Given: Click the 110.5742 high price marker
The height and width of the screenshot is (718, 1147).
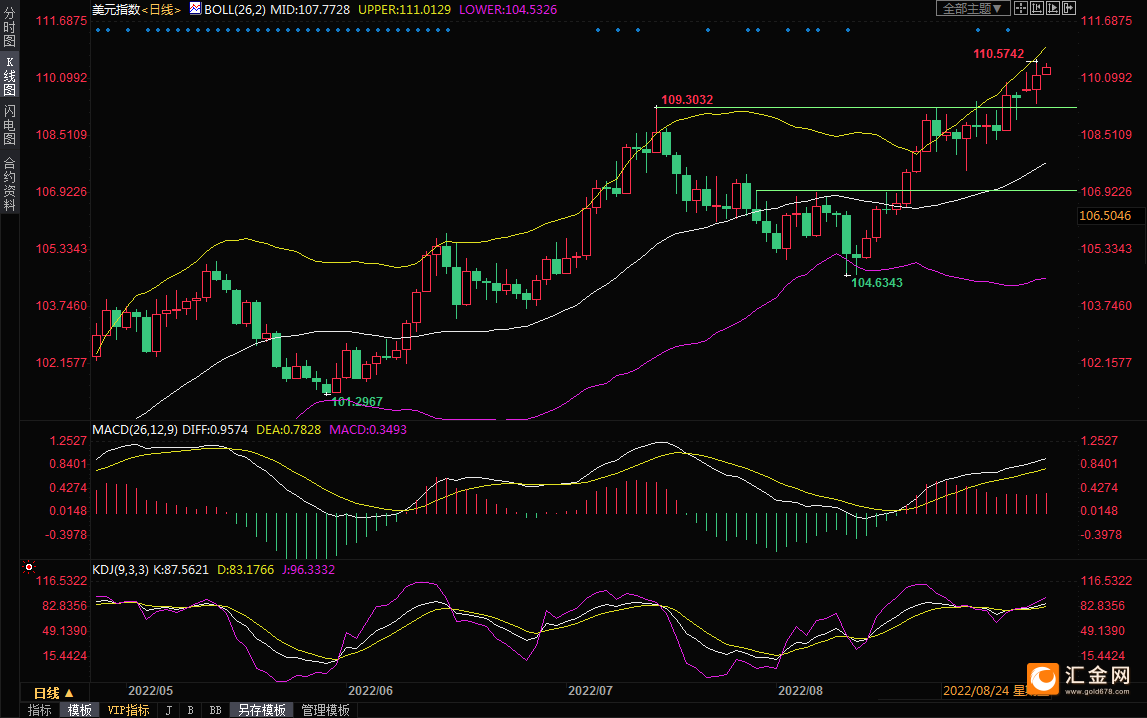Looking at the screenshot, I should coord(999,52).
